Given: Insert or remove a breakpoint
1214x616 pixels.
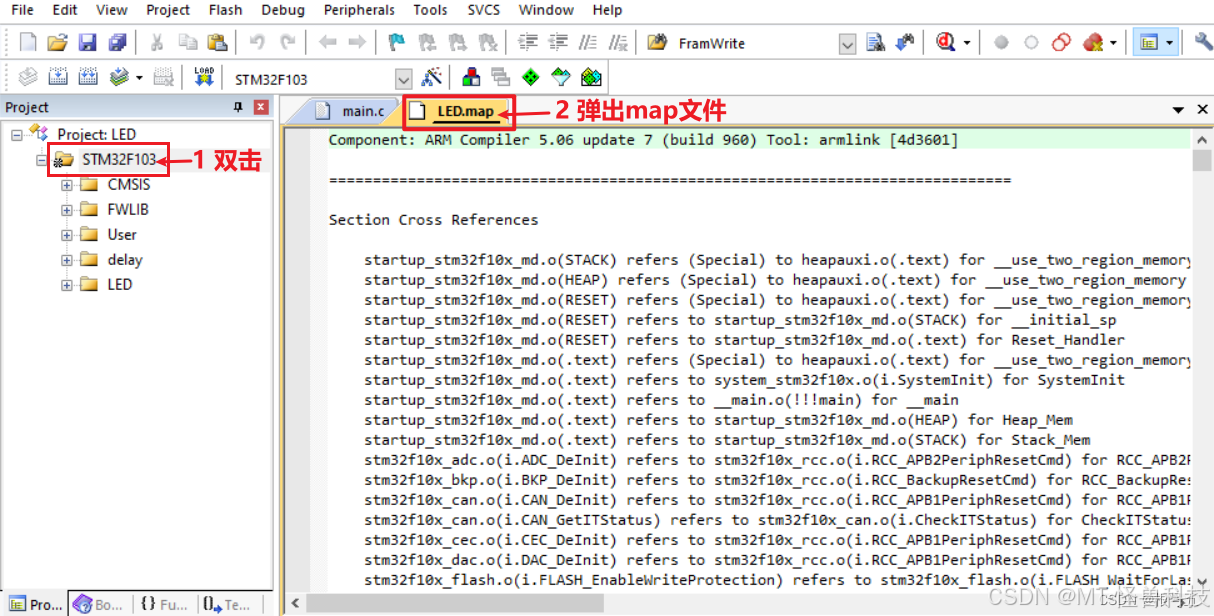Looking at the screenshot, I should [x=1003, y=42].
